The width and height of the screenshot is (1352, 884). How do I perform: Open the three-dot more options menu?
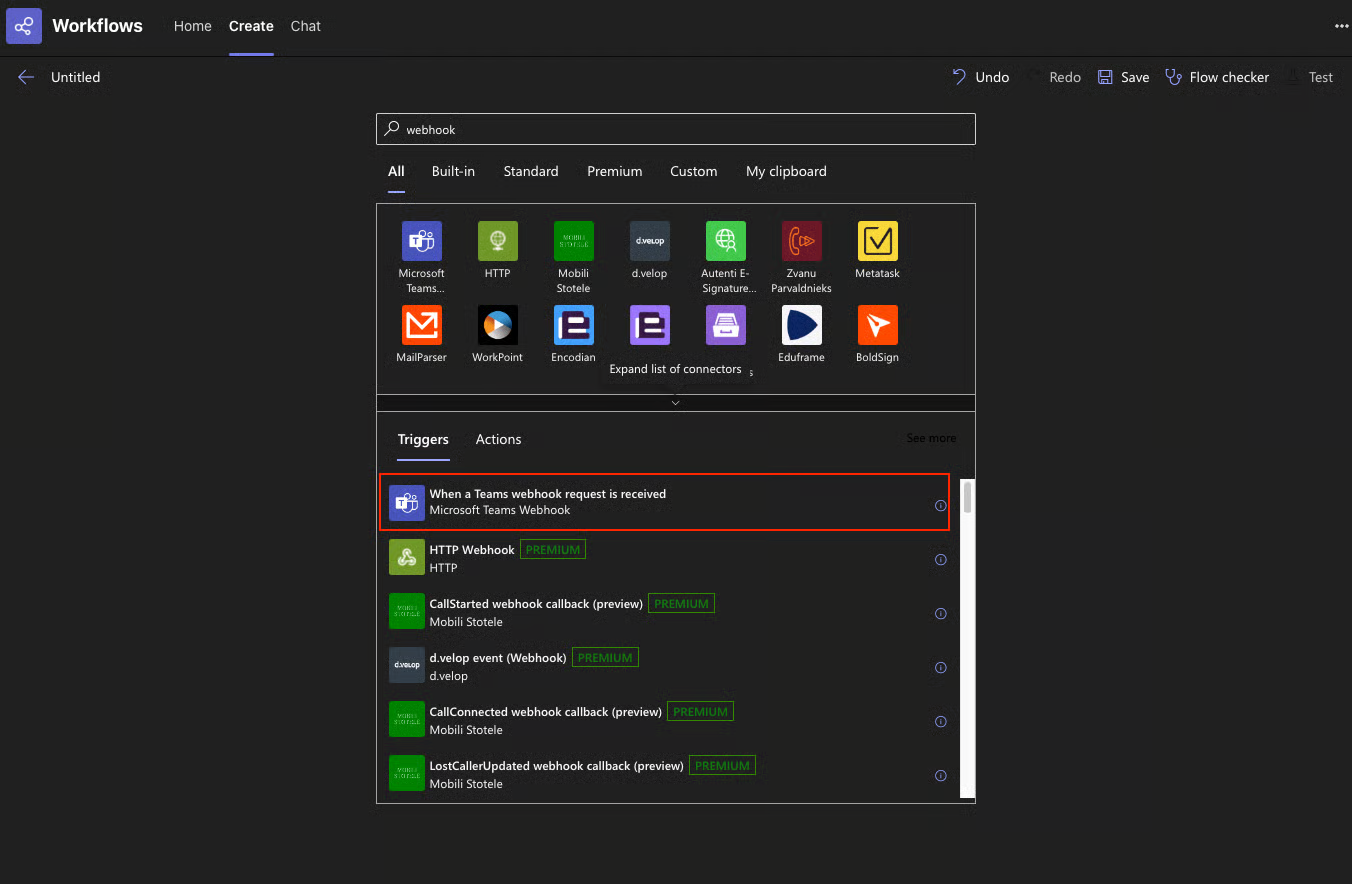point(1341,26)
